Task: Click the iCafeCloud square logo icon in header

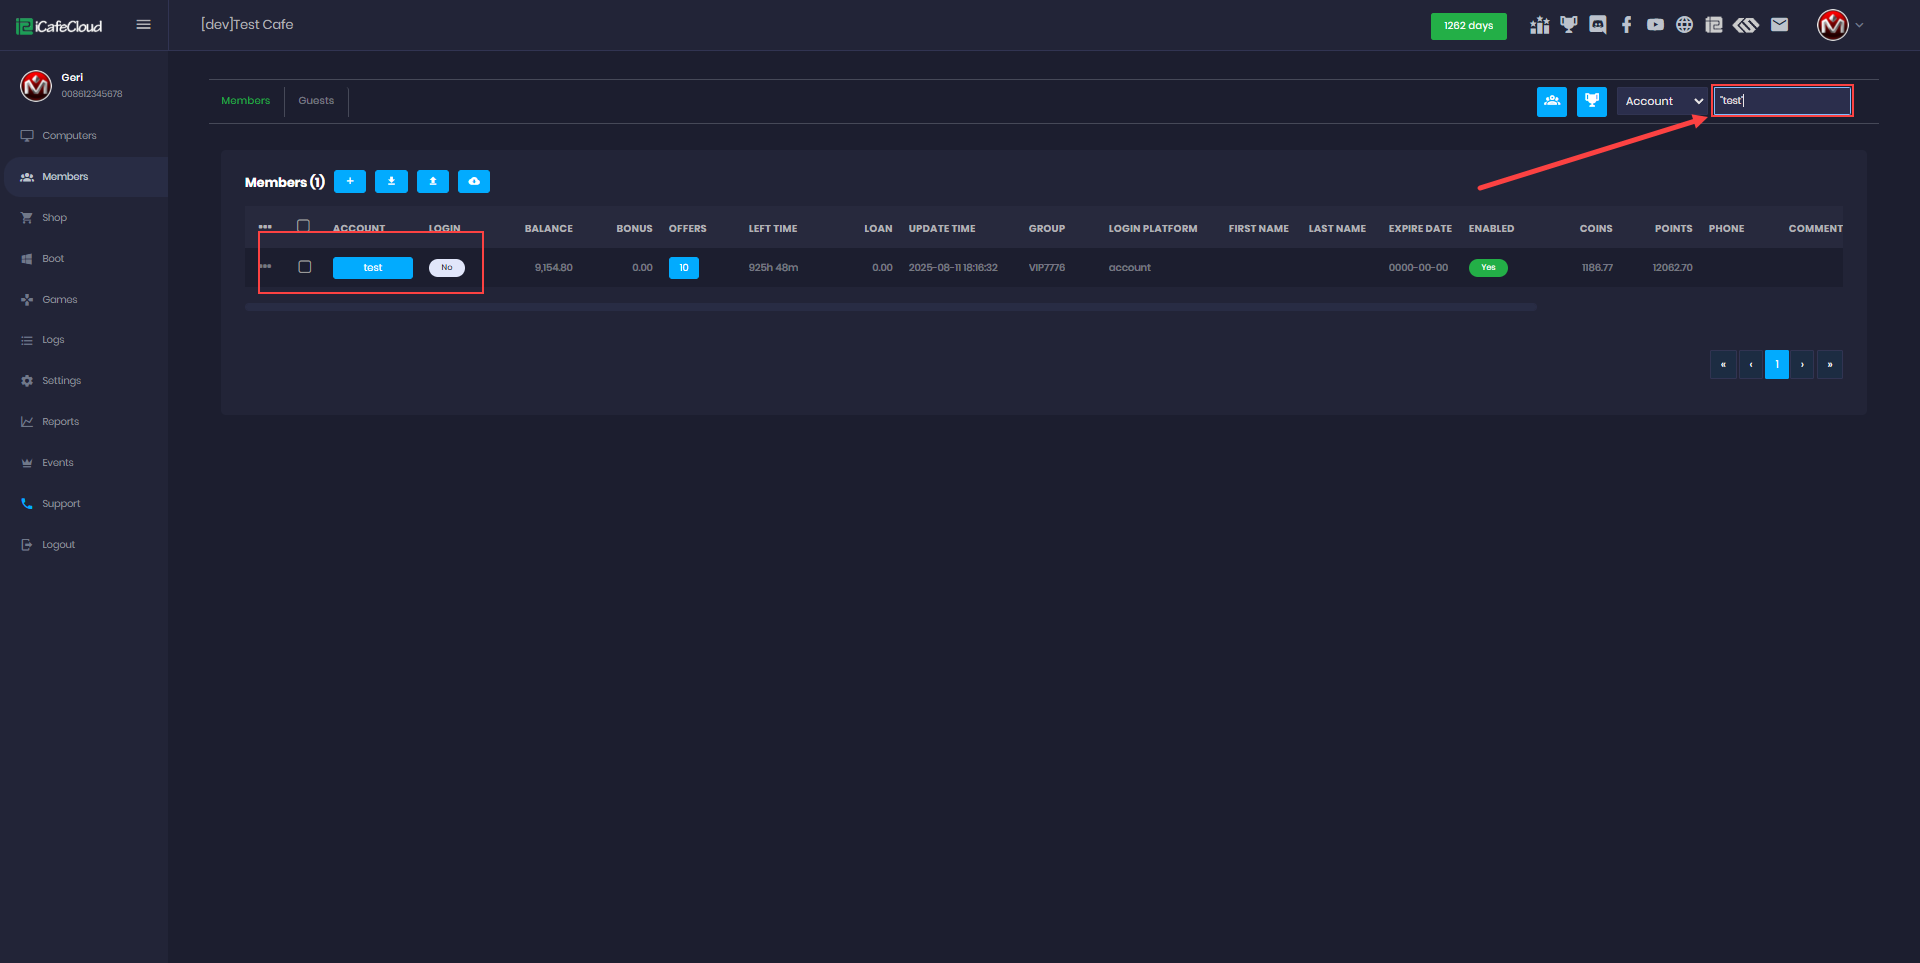Action: [1714, 25]
